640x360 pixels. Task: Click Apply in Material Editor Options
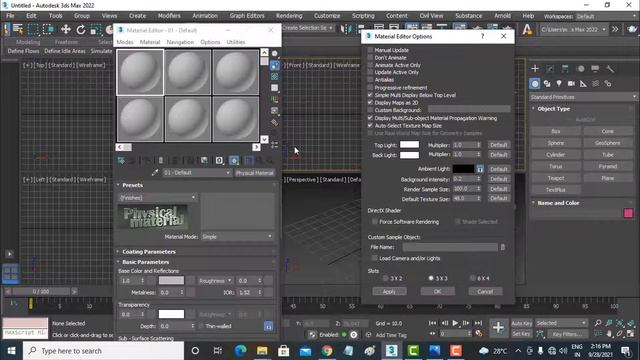coord(389,292)
